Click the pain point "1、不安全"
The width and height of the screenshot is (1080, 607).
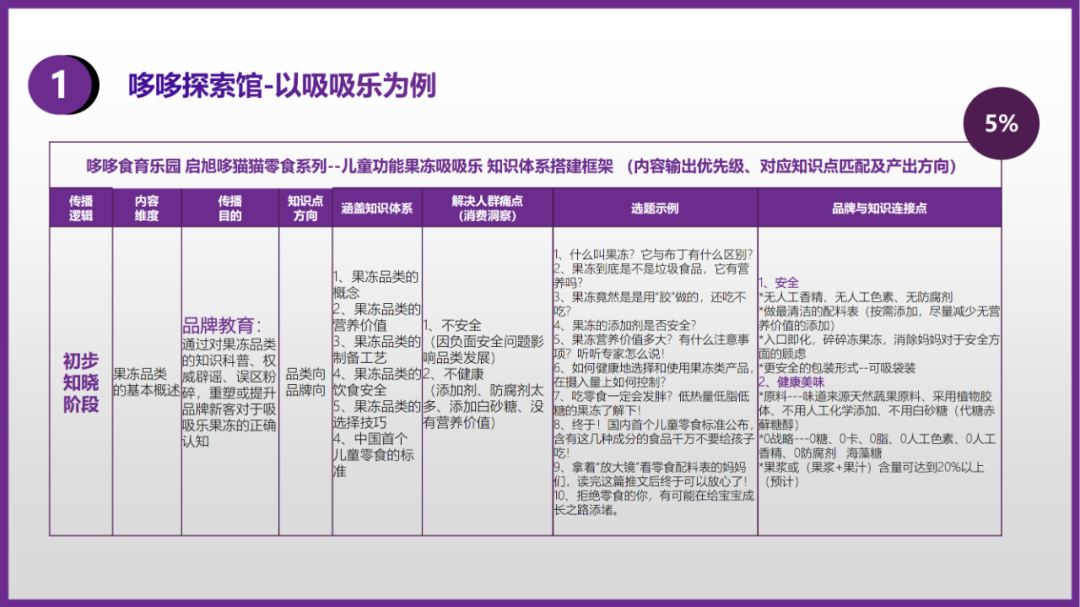coord(452,325)
